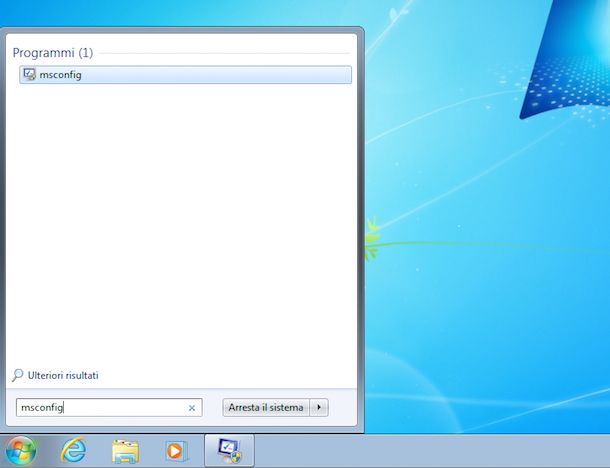Click the Windows Start orb
The height and width of the screenshot is (468, 610).
(21, 451)
